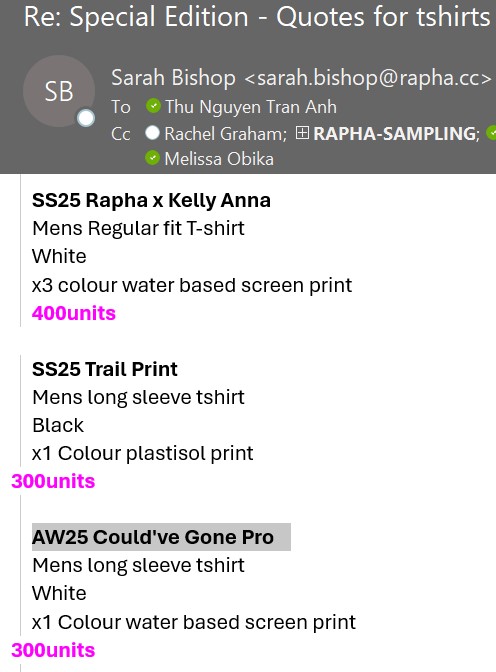Click 300units under Trail Print section
The height and width of the screenshot is (672, 496).
[53, 481]
